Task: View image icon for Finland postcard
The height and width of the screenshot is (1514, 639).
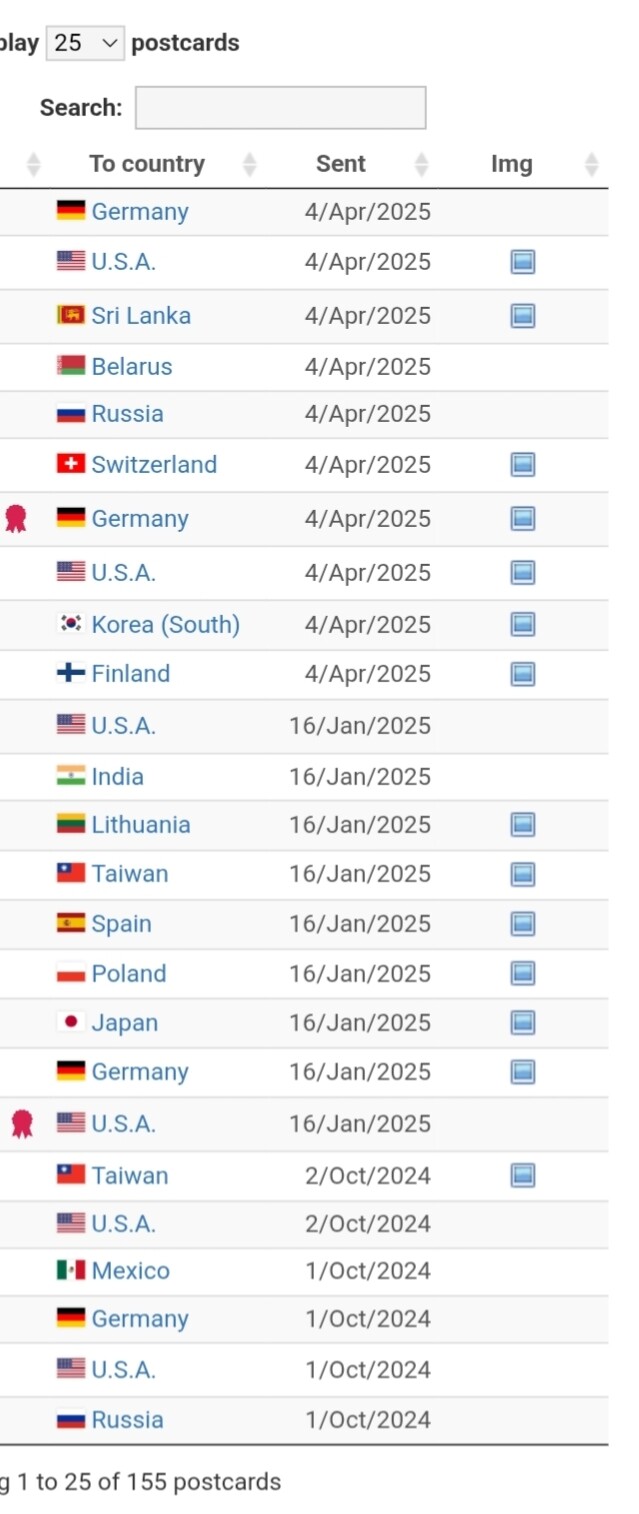Action: 523,673
